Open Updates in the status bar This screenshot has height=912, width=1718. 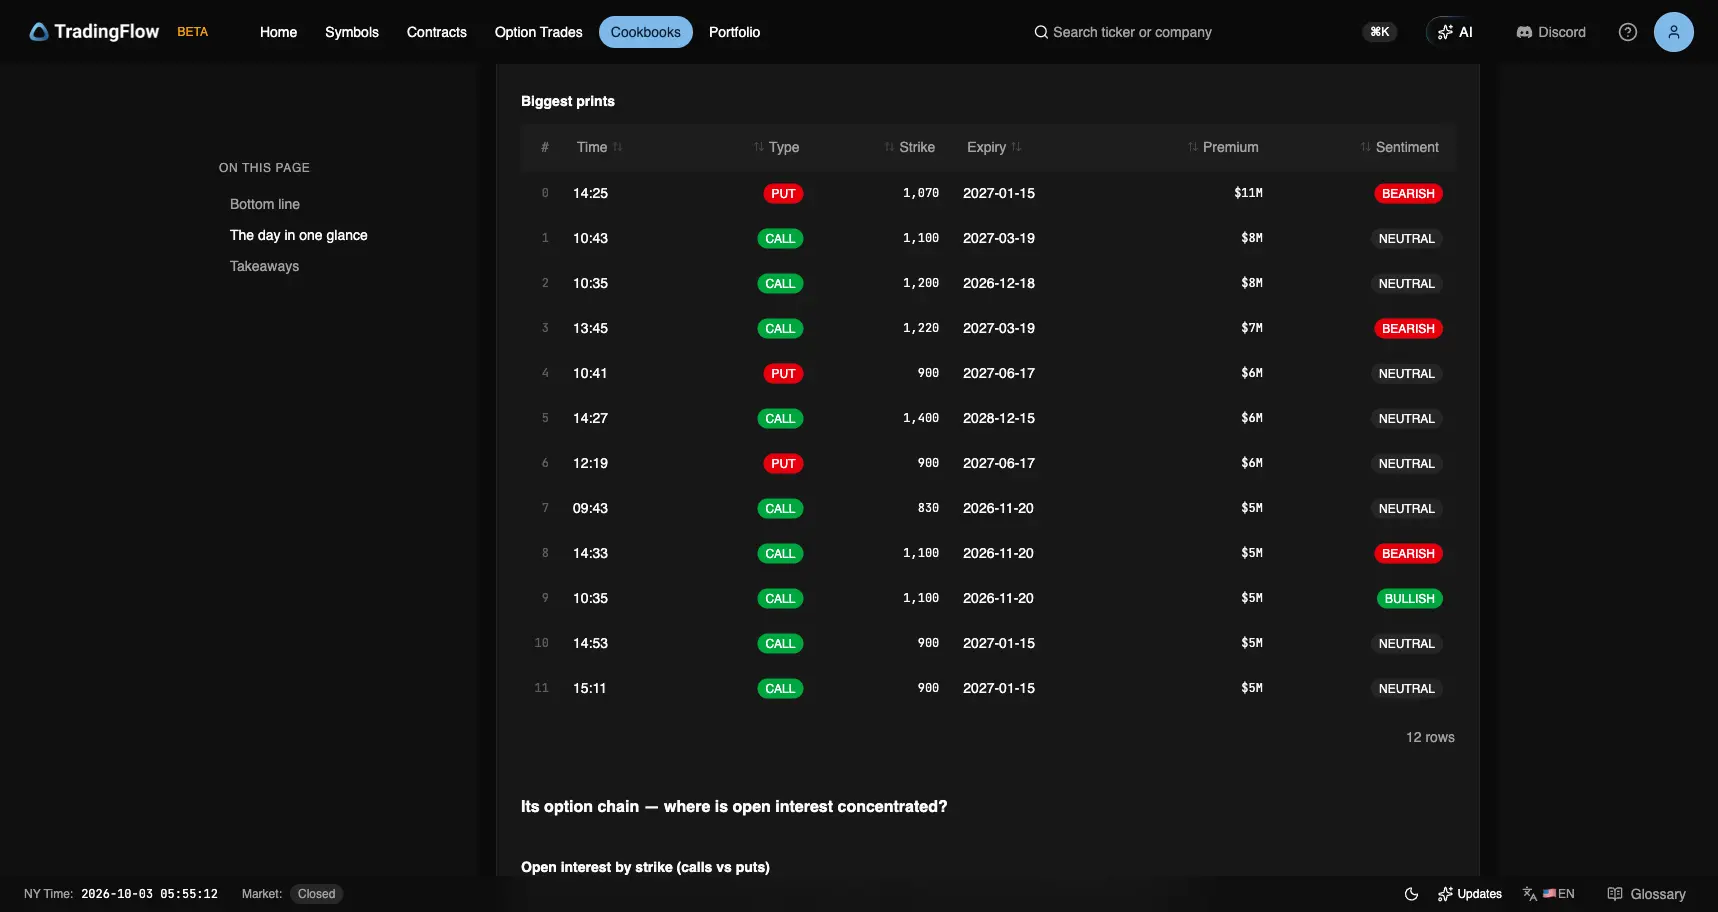pyautogui.click(x=1470, y=894)
